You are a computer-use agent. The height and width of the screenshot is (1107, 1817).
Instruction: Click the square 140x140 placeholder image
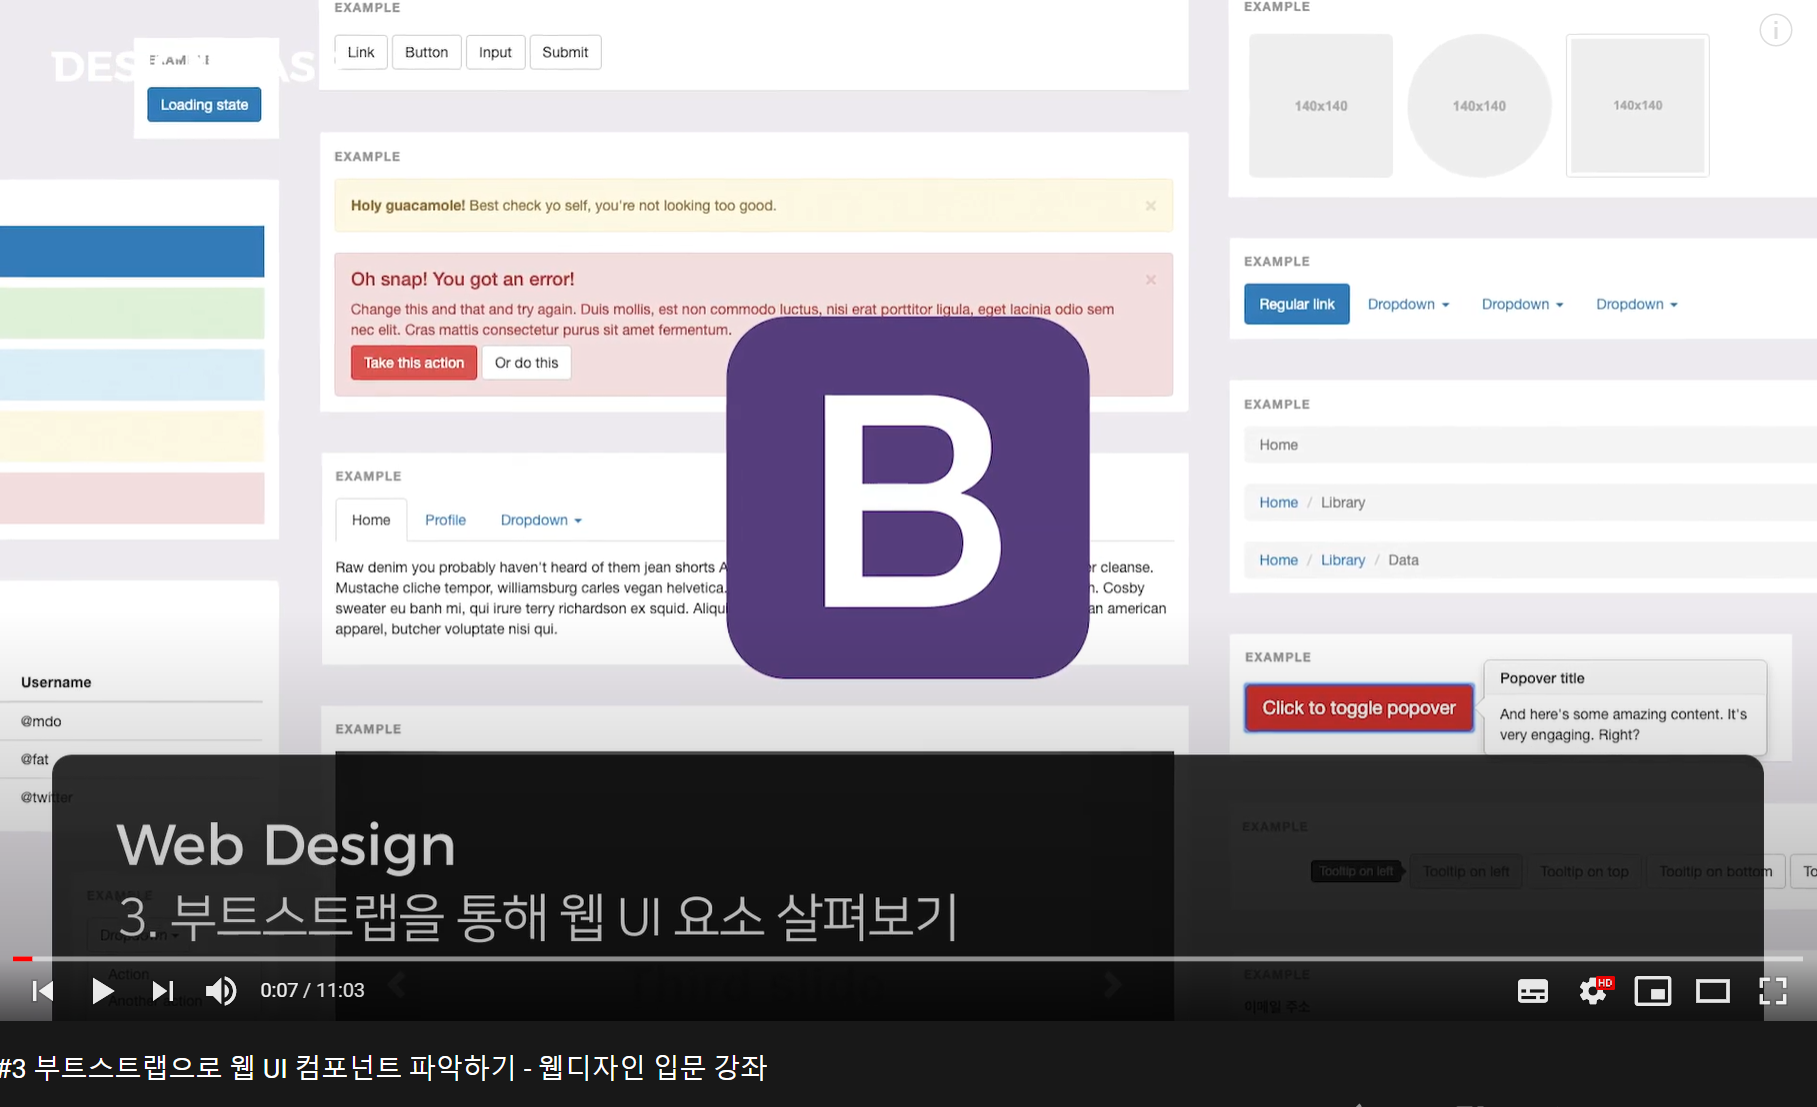[x=1321, y=106]
